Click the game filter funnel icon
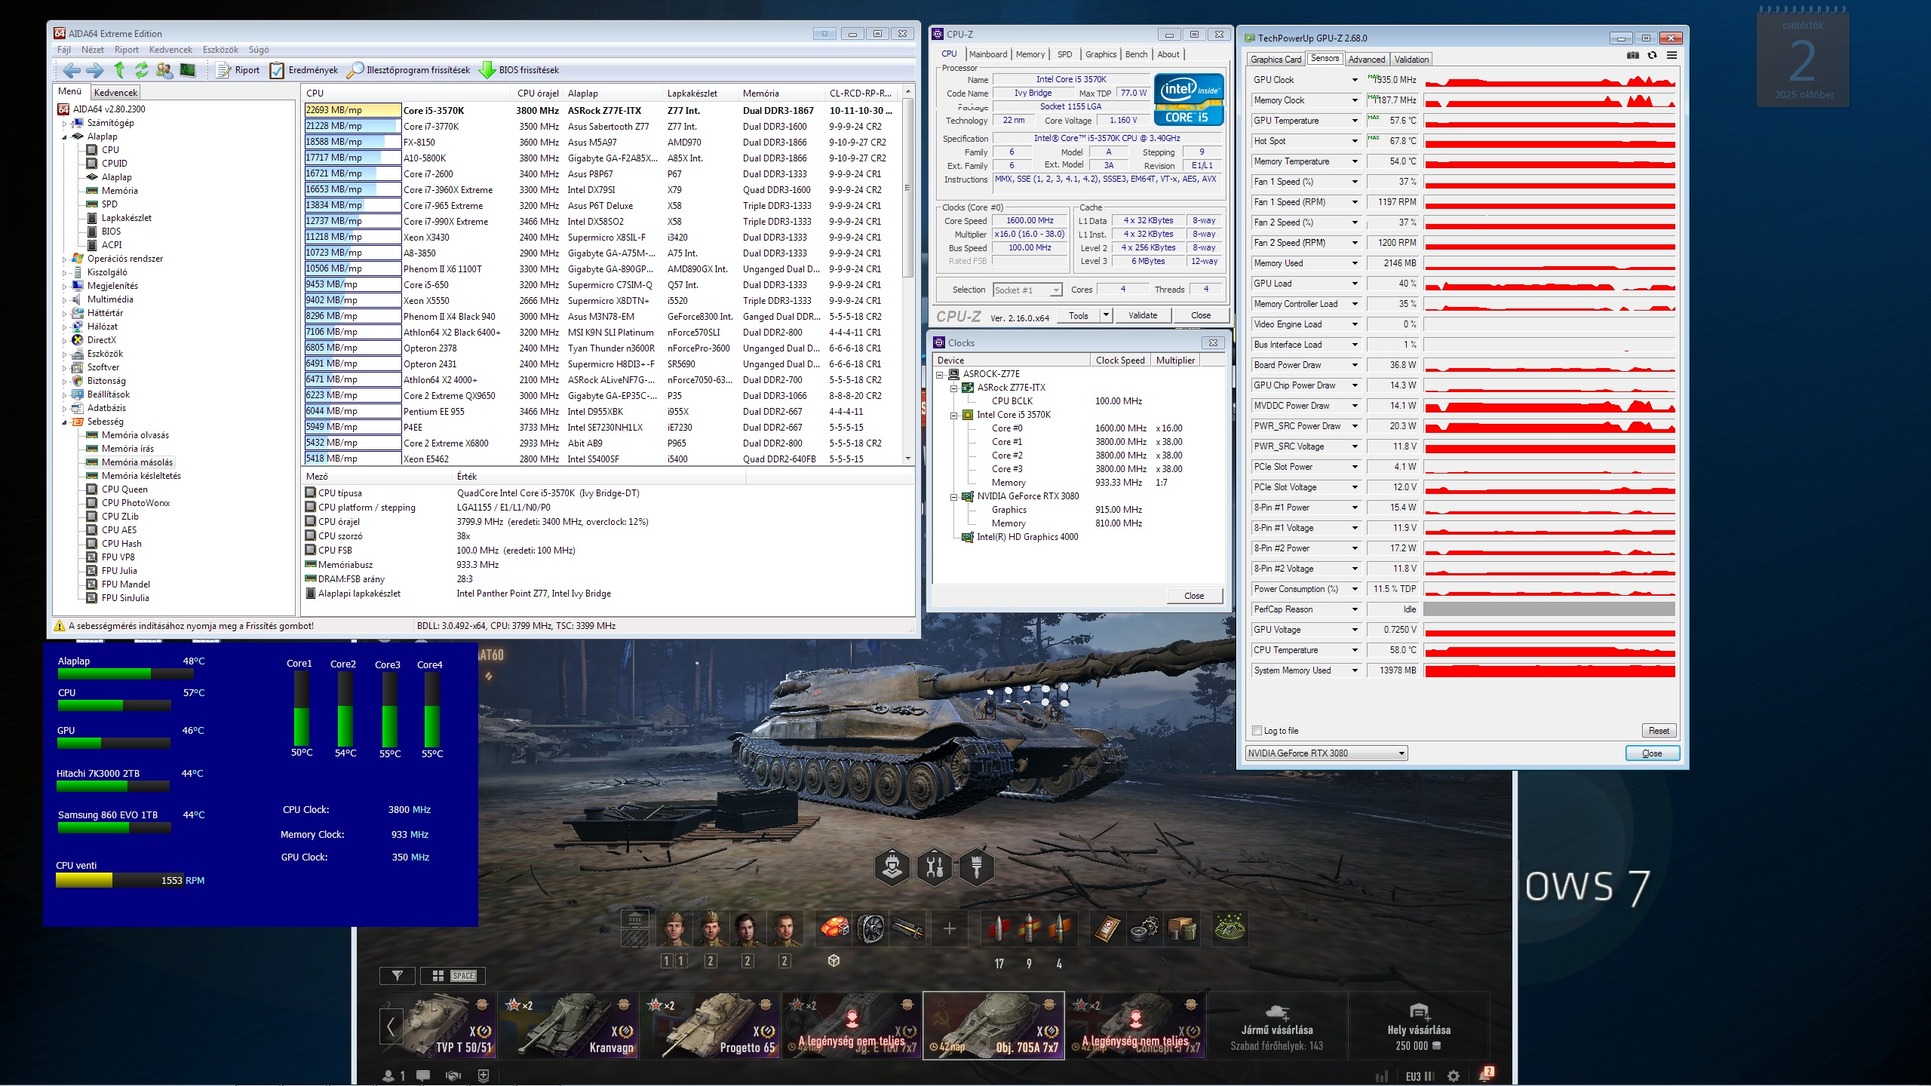The width and height of the screenshot is (1931, 1086). [x=397, y=975]
